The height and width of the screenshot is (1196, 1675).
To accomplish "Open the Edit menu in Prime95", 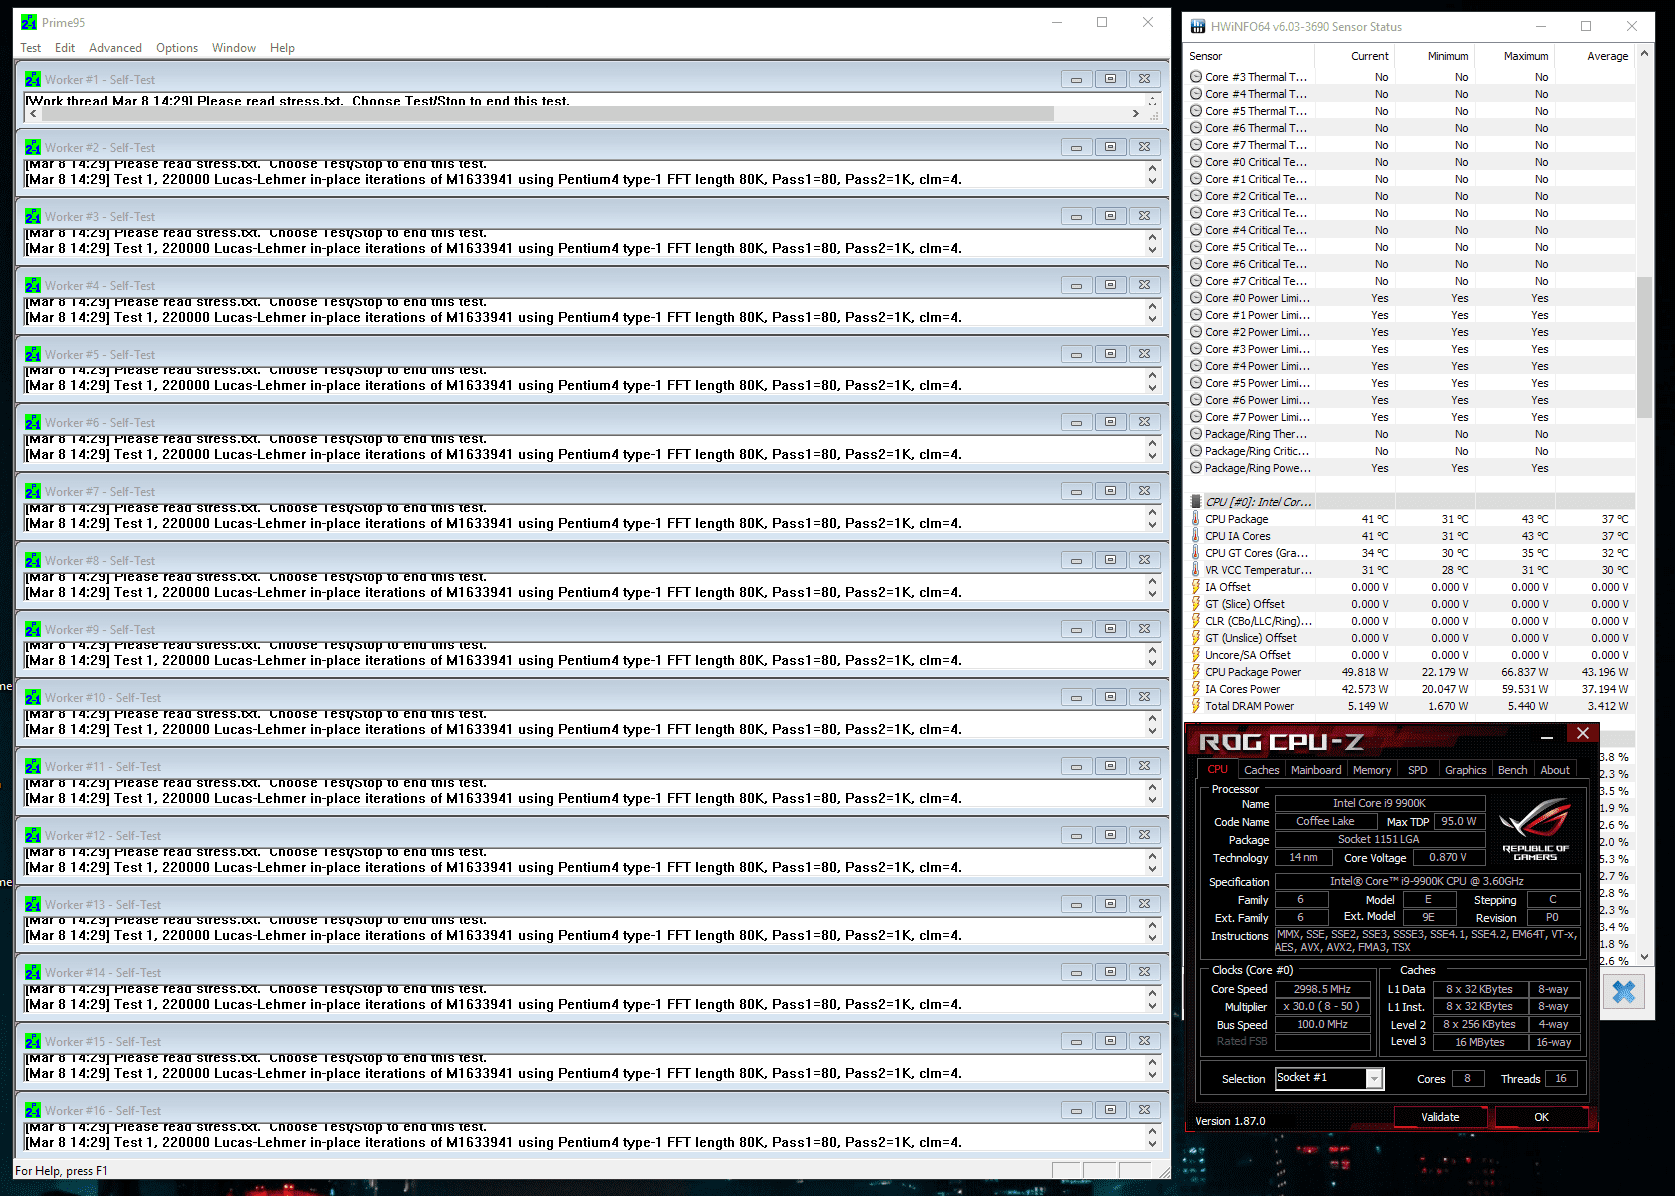I will pos(65,48).
